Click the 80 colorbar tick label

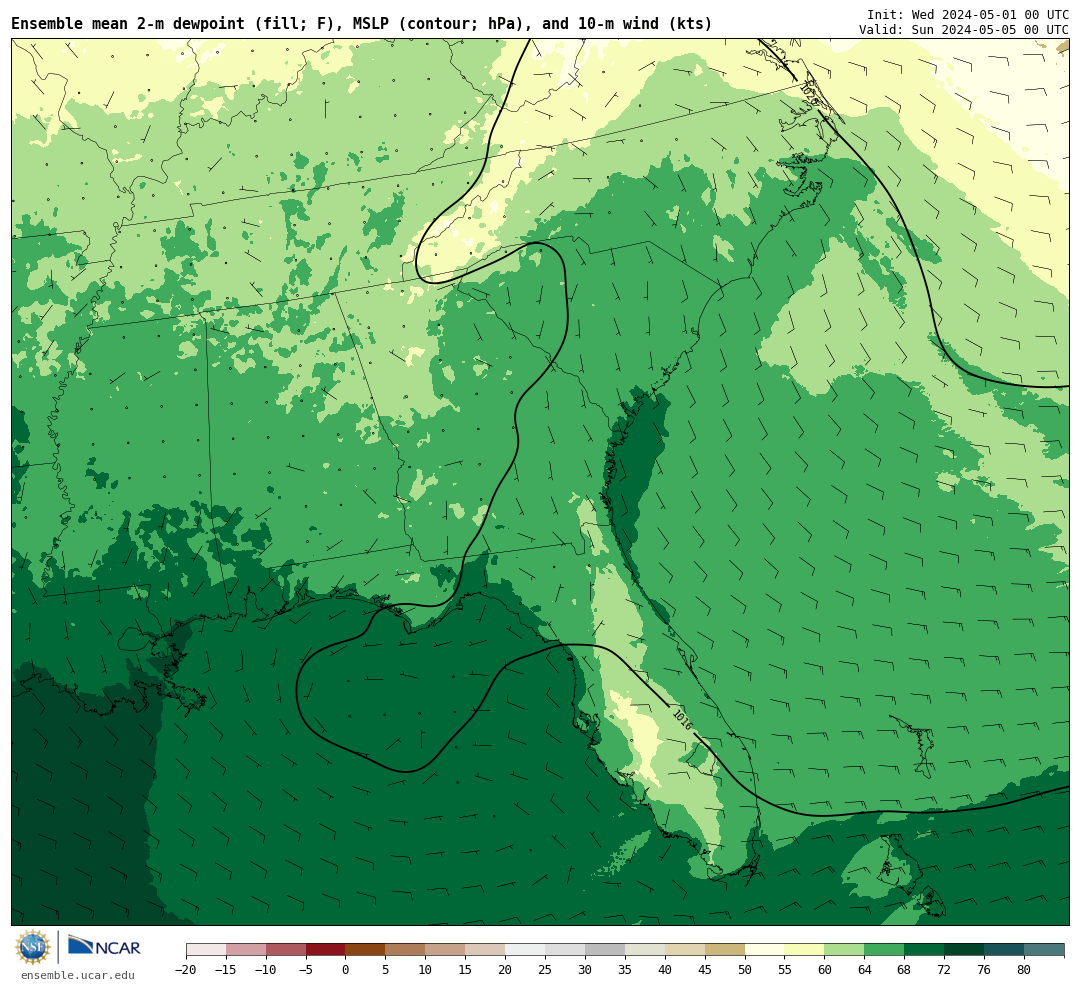[x=1025, y=969]
